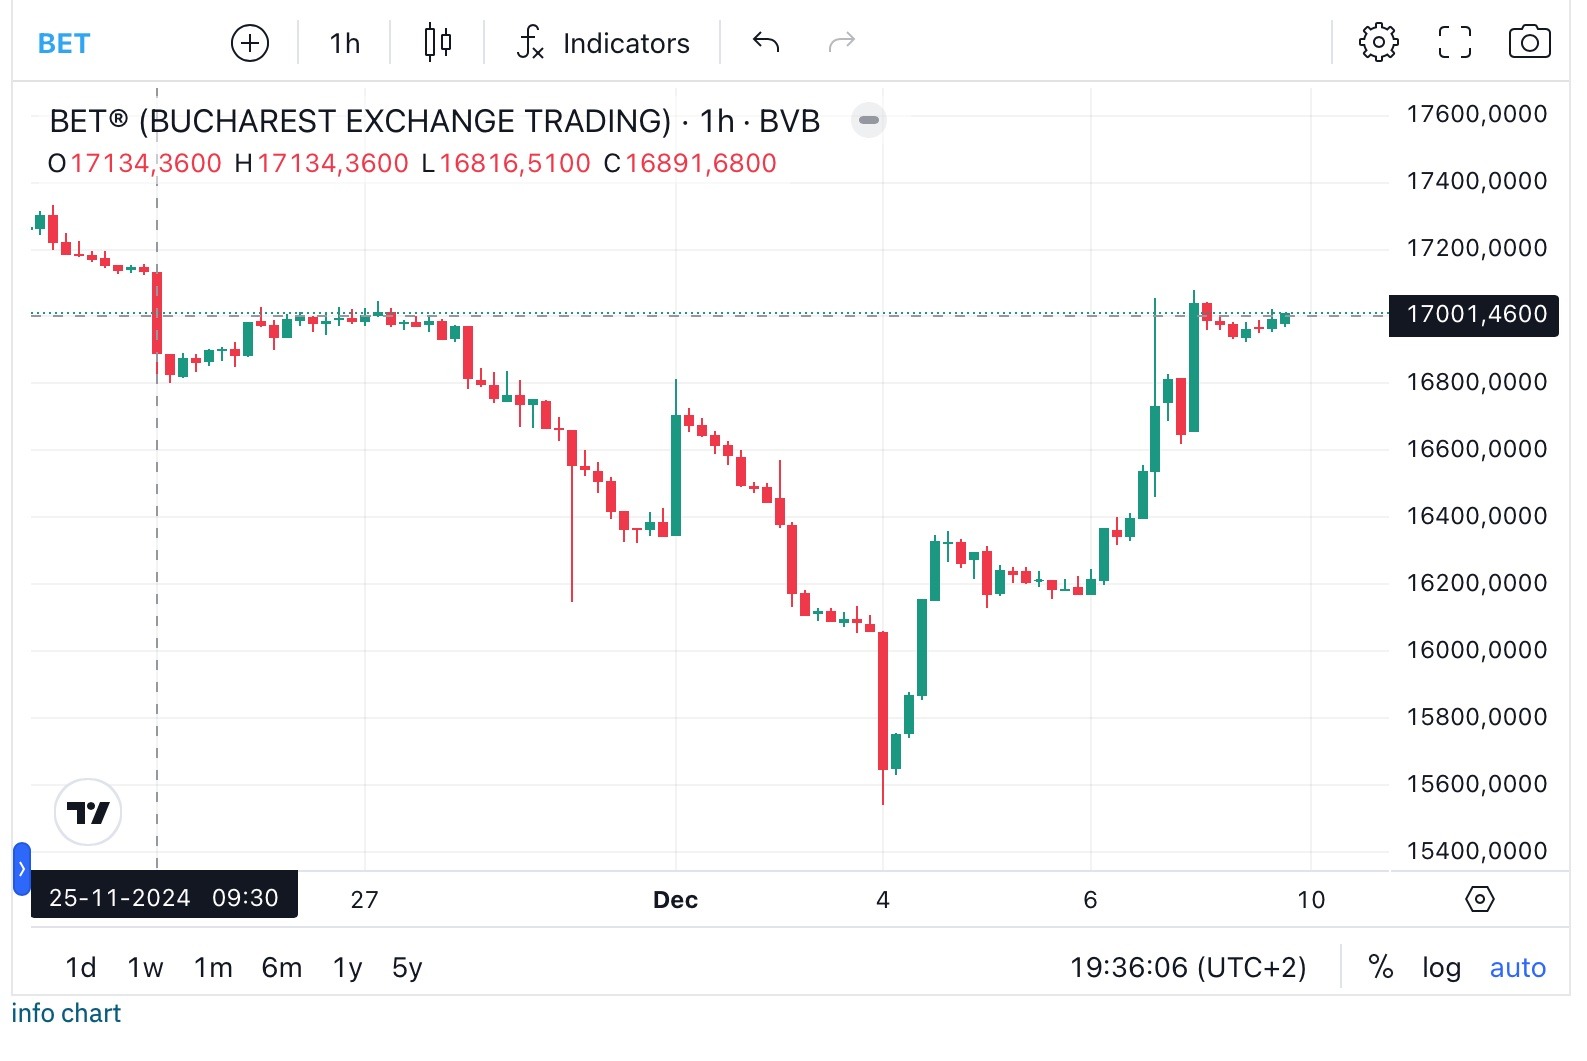Toggle auto scale mode
This screenshot has width=1587, height=1061.
tap(1517, 967)
